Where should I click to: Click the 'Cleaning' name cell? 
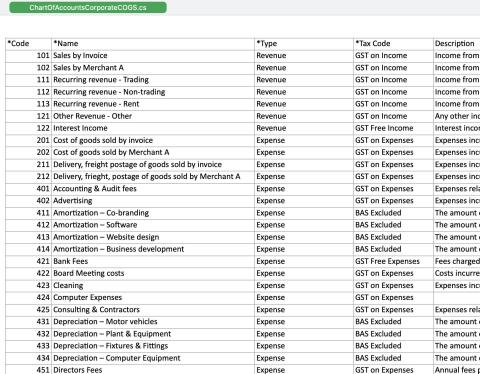(153, 286)
